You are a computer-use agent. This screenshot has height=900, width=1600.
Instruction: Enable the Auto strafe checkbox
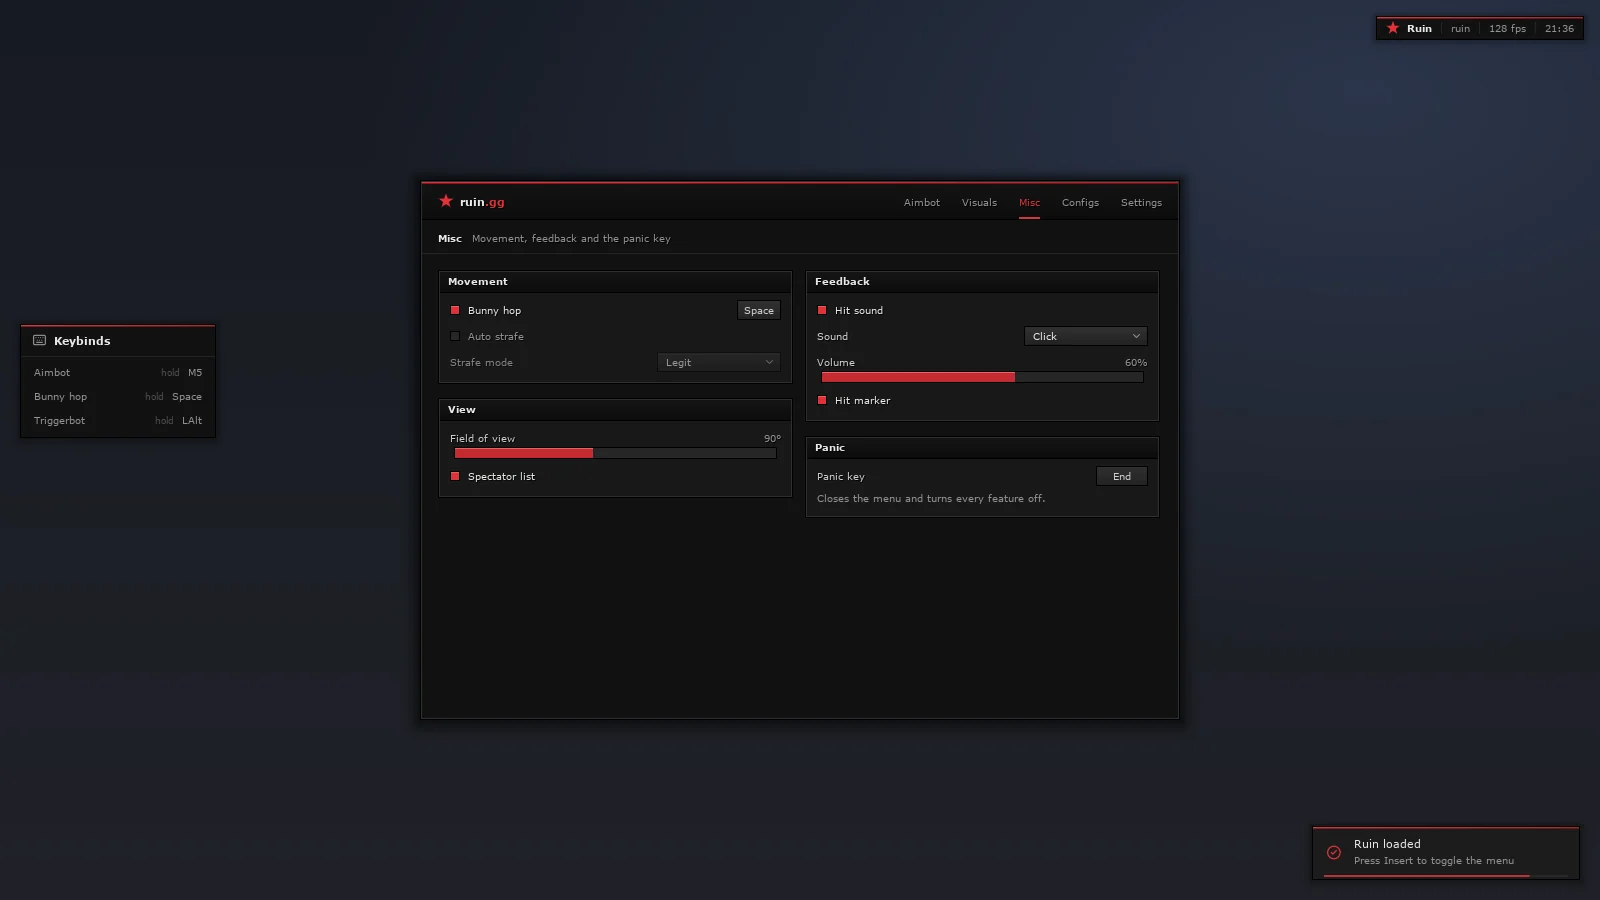[x=455, y=336]
